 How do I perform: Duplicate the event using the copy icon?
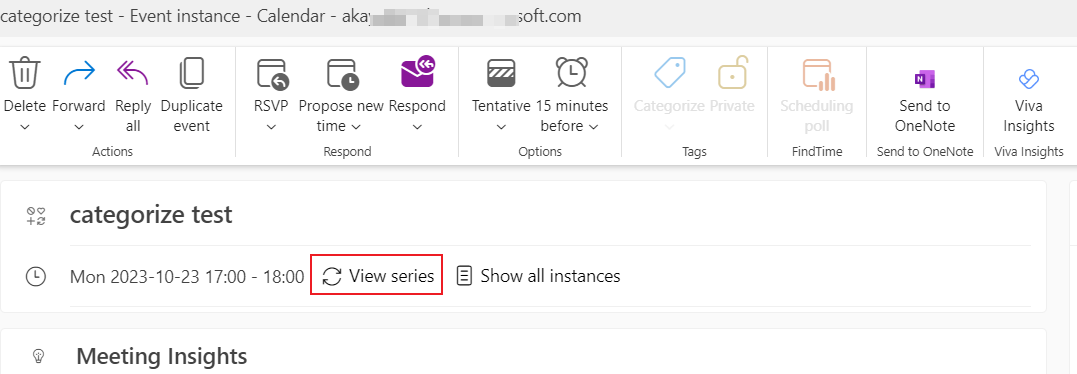pyautogui.click(x=192, y=73)
